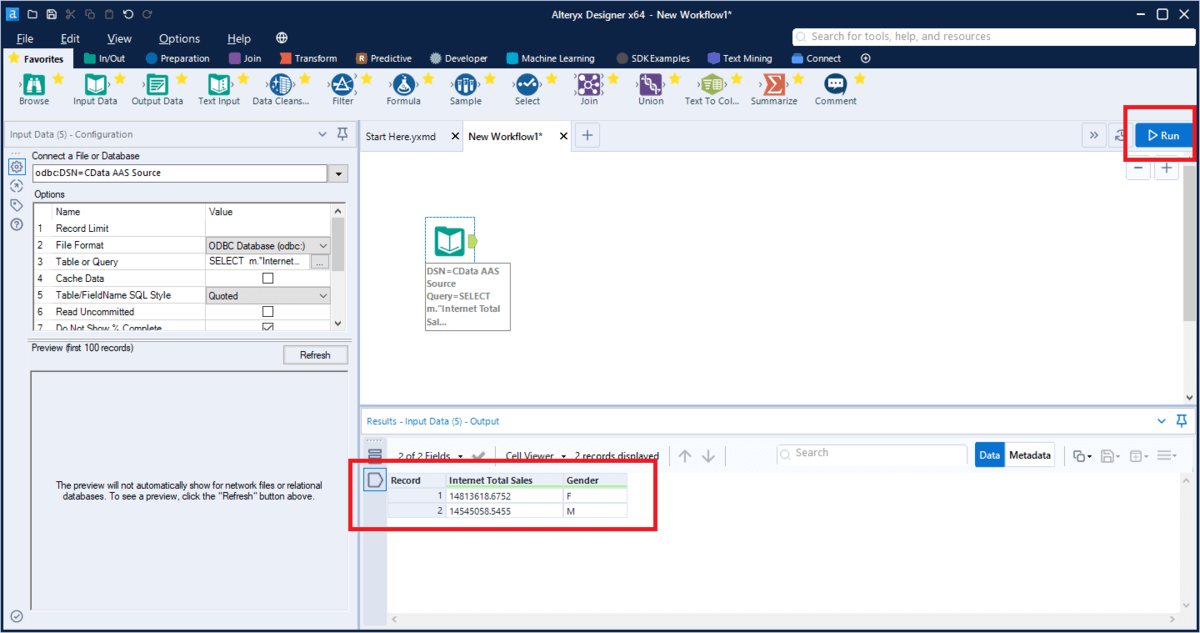The image size is (1200, 633).
Task: Open the File Format dropdown
Action: (322, 245)
